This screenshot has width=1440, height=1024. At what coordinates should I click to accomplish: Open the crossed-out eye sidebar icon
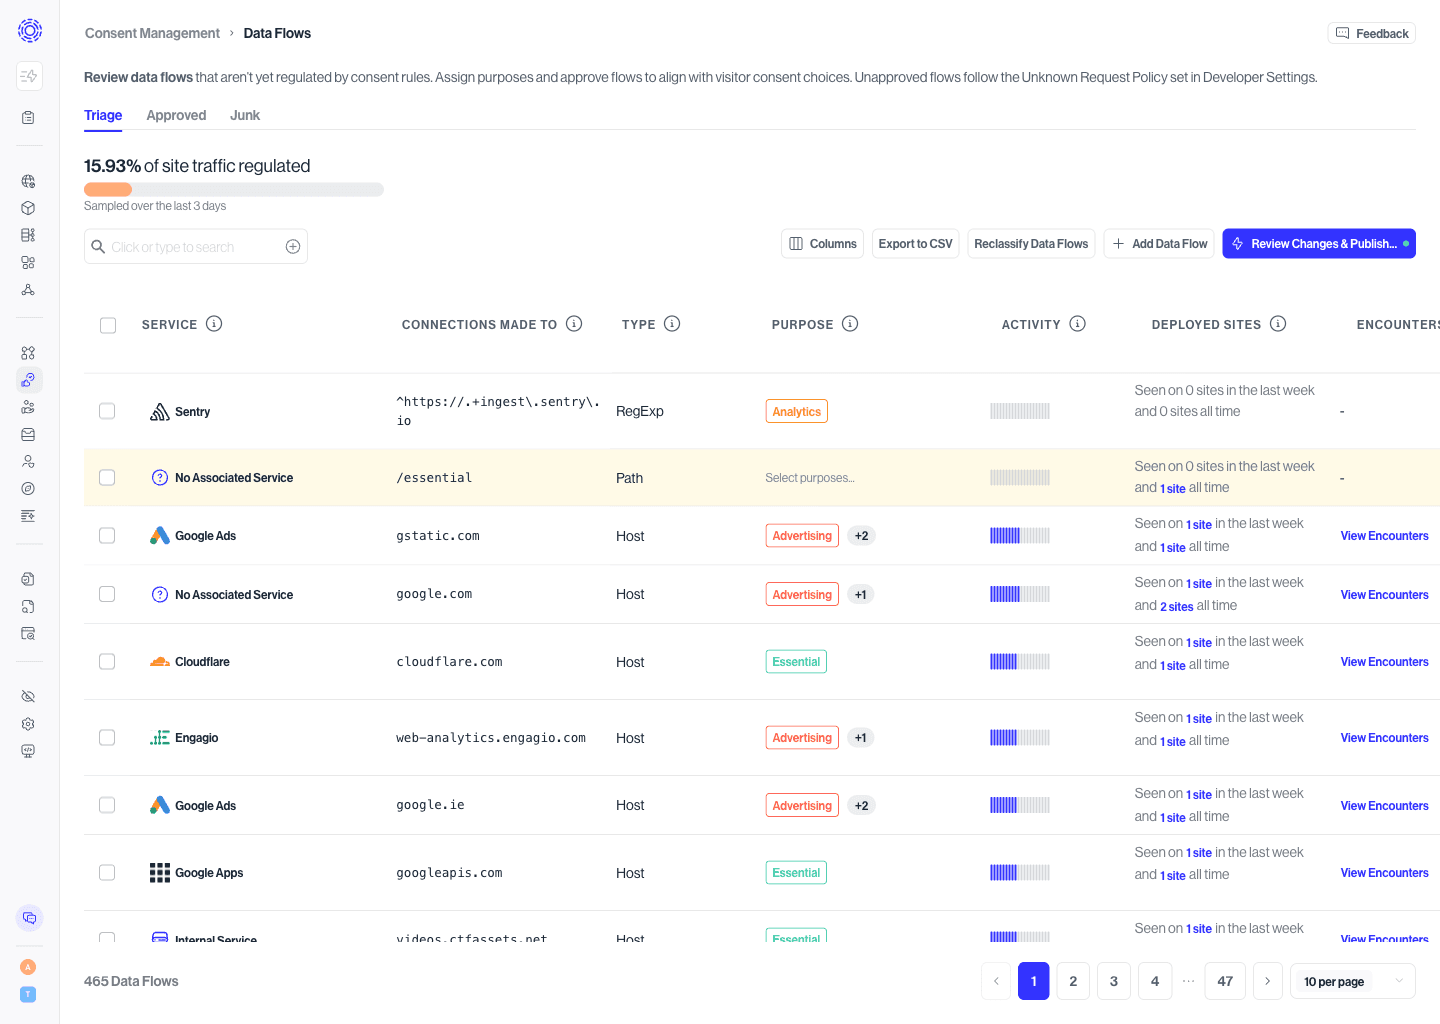28,696
